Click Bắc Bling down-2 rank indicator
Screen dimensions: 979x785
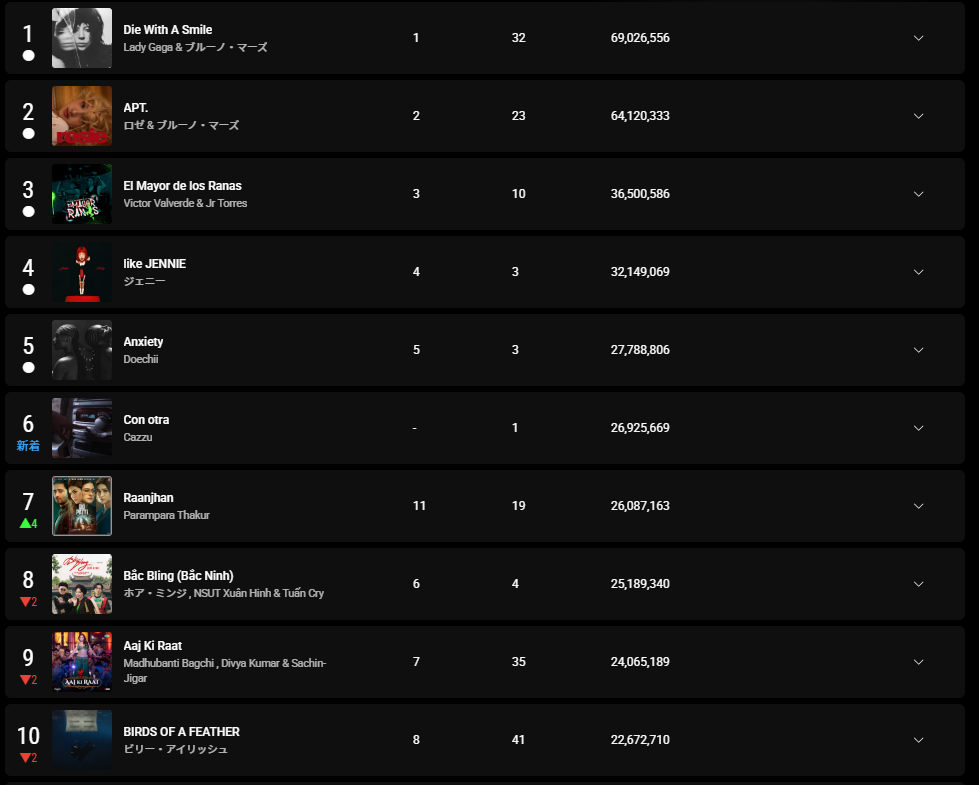(x=29, y=602)
